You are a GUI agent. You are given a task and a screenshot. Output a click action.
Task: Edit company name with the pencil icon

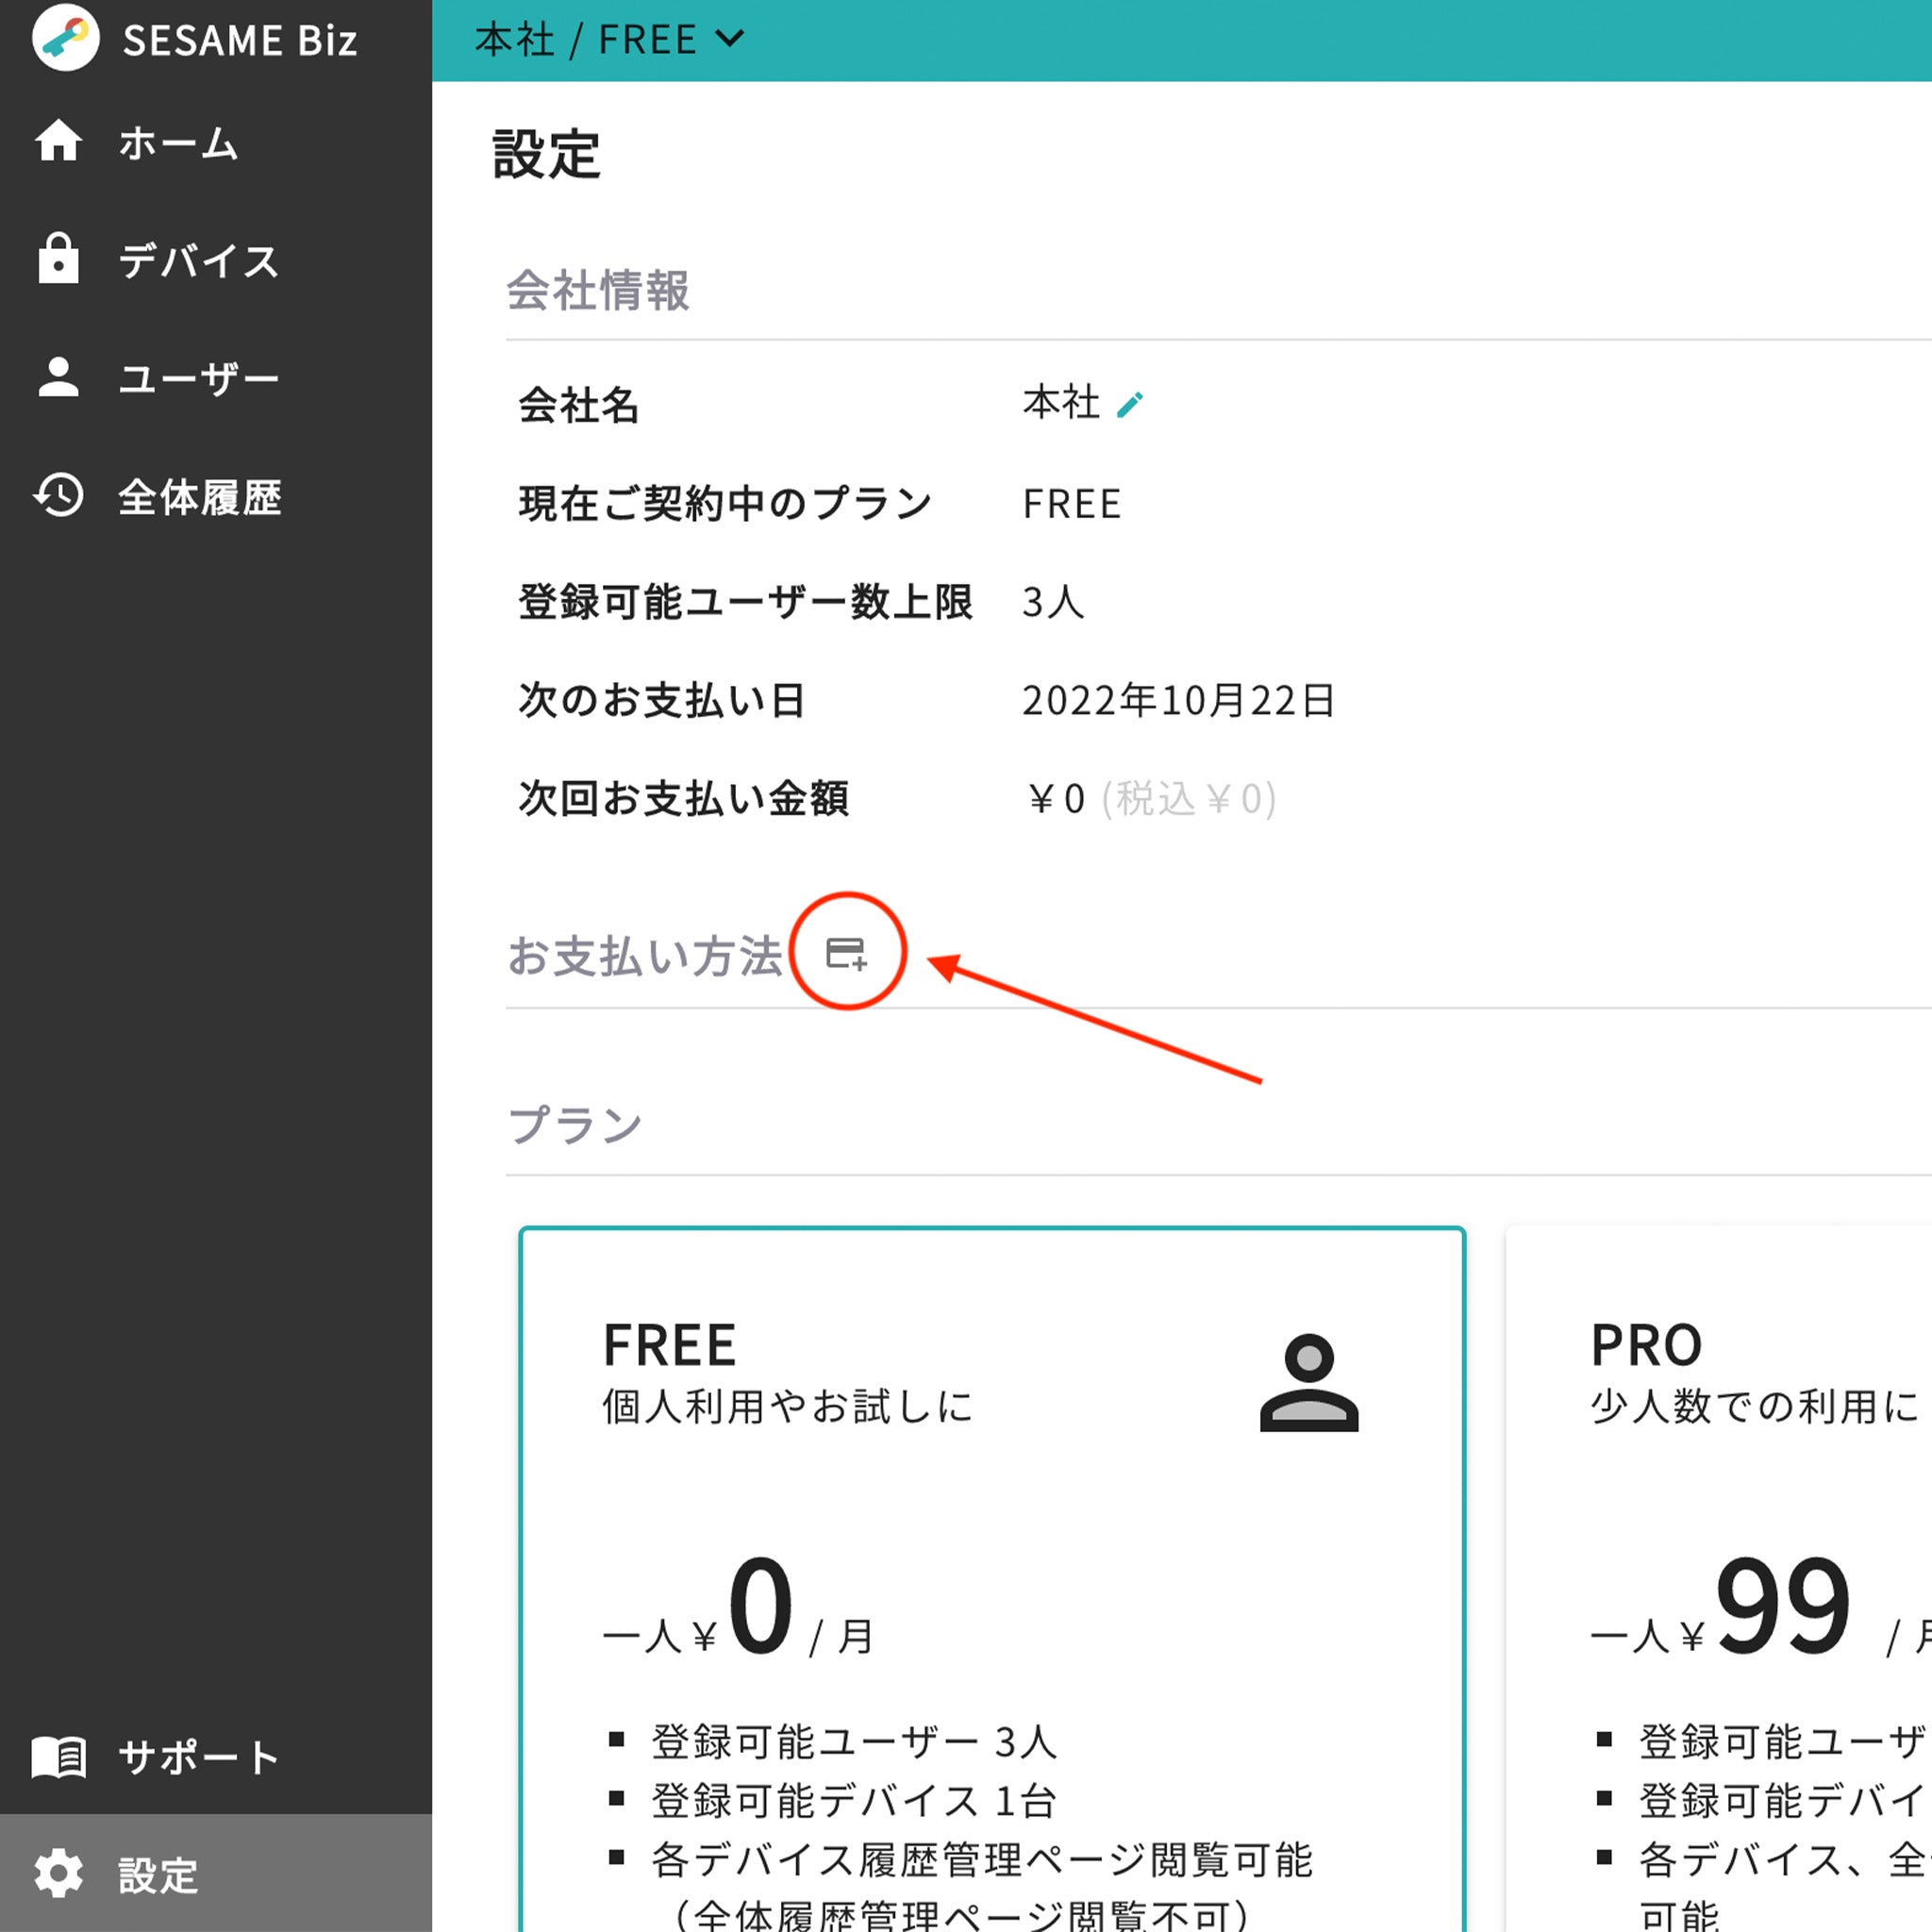[1130, 404]
